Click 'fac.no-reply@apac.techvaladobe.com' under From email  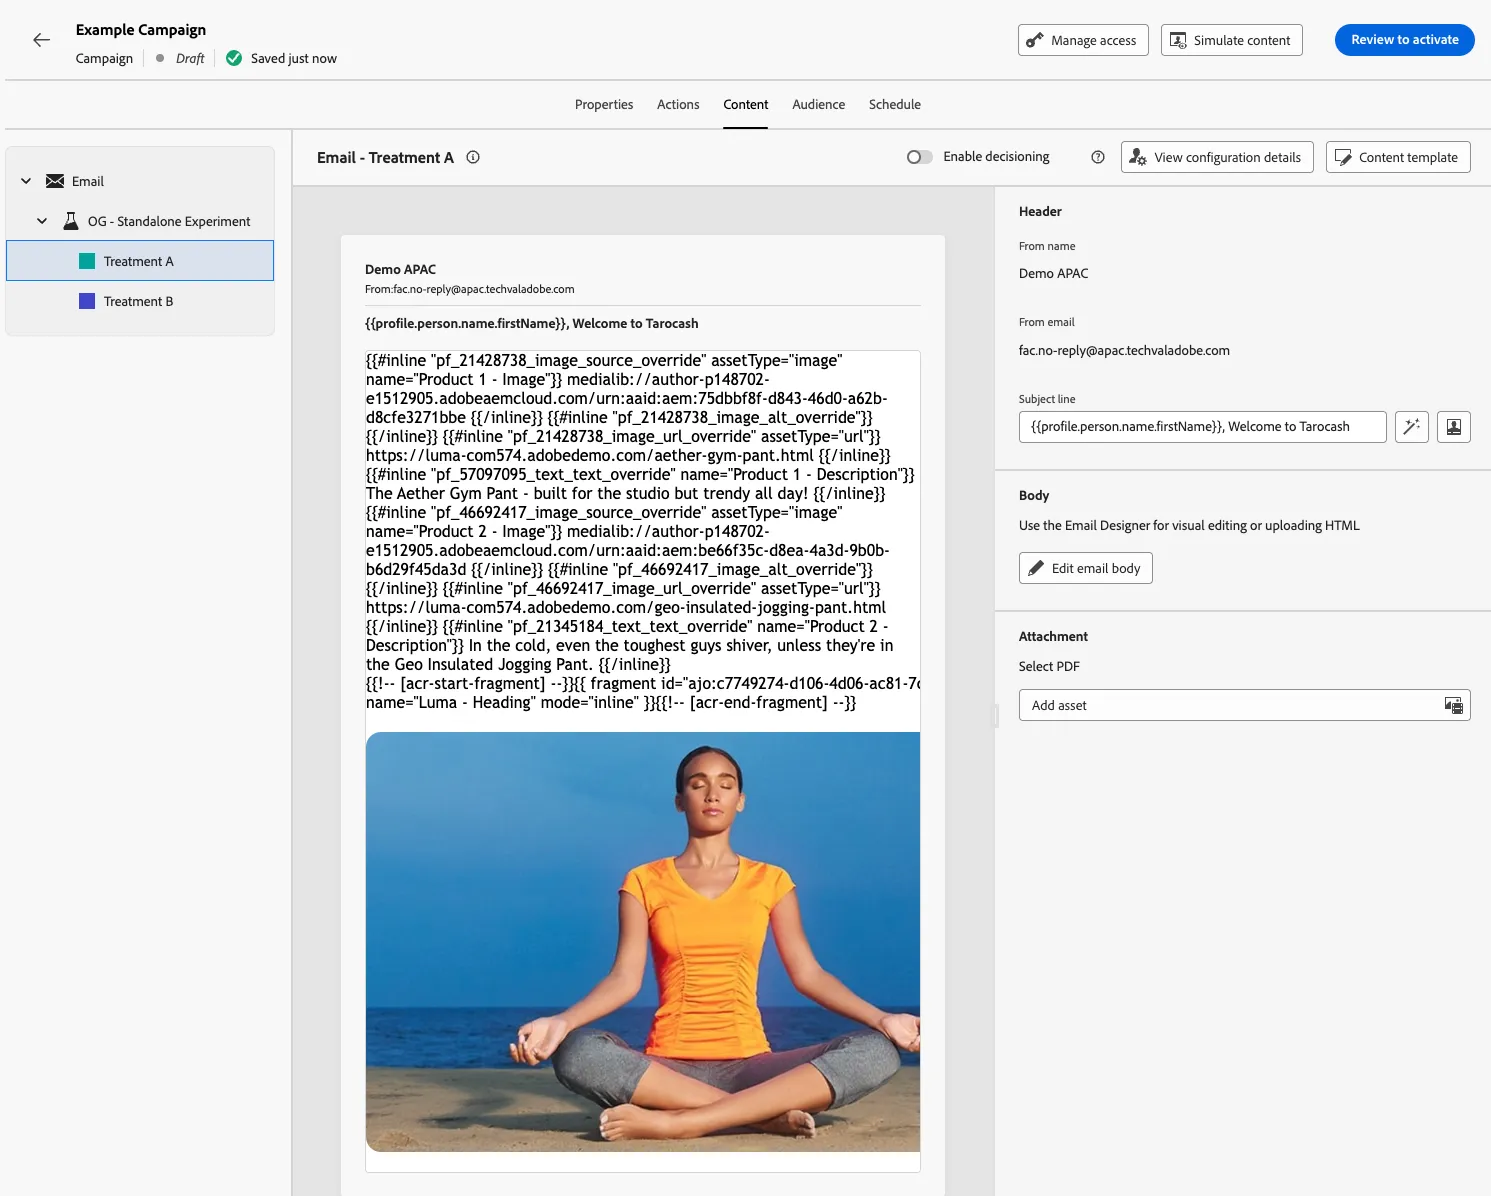(x=1124, y=350)
